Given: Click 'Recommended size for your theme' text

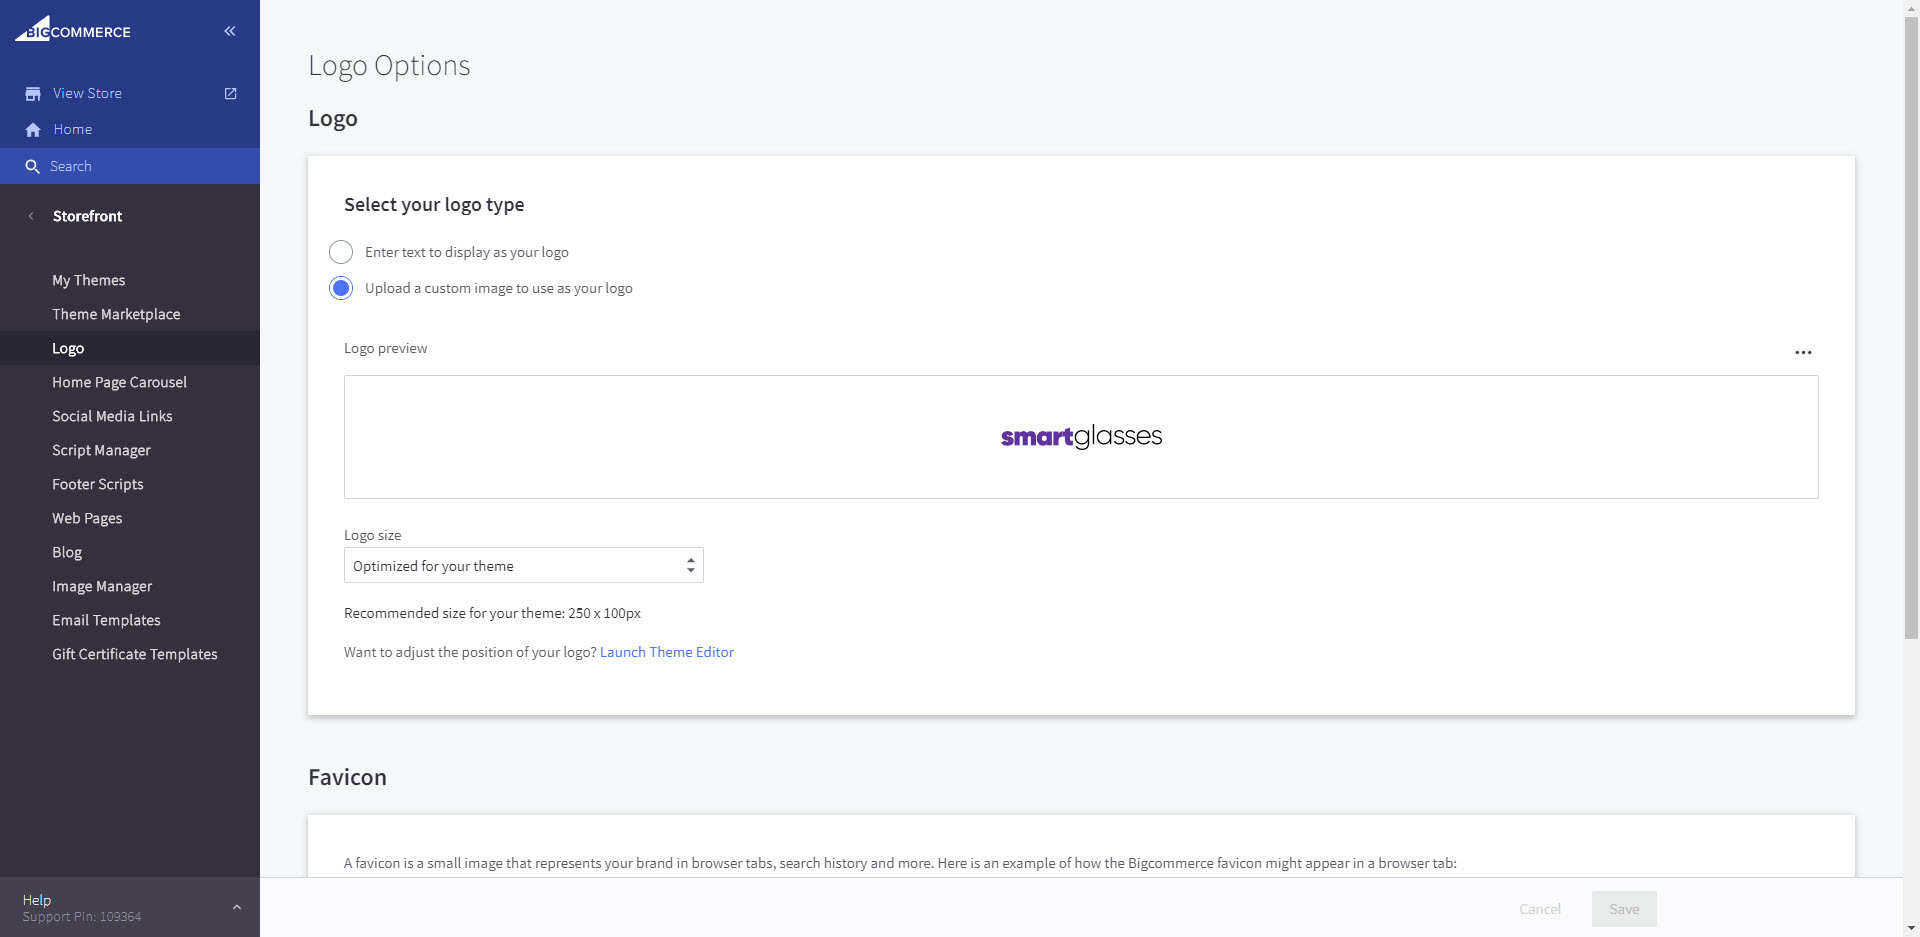Looking at the screenshot, I should [x=492, y=613].
